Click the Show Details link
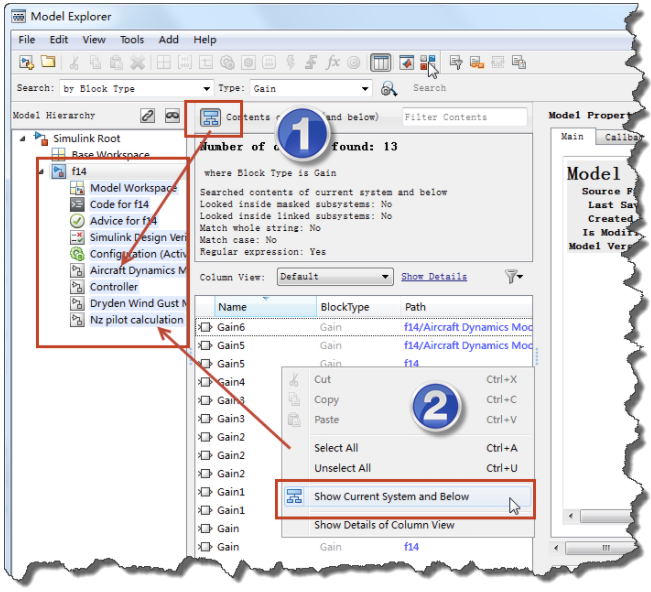This screenshot has height=592, width=651. pyautogui.click(x=434, y=276)
